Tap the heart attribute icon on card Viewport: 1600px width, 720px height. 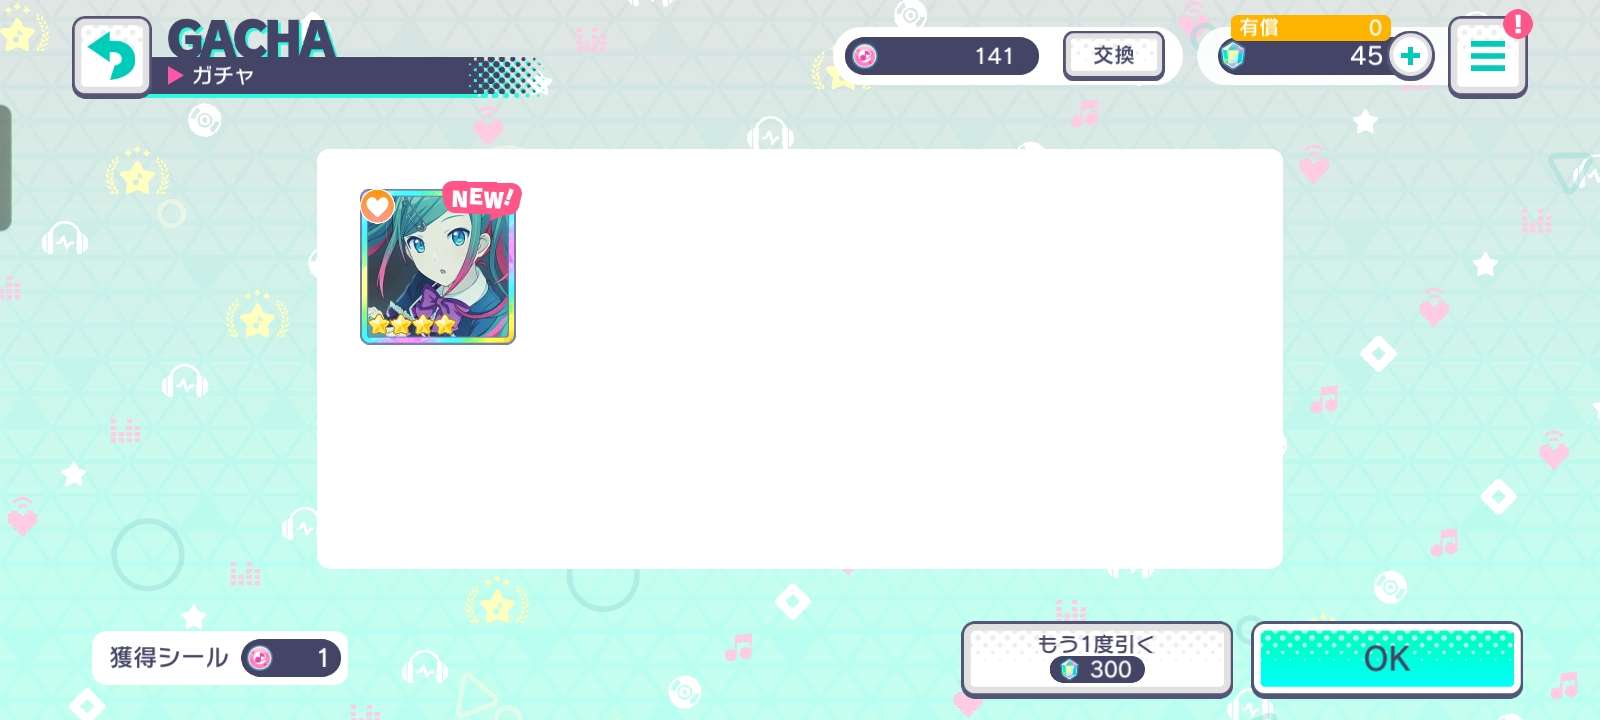377,206
